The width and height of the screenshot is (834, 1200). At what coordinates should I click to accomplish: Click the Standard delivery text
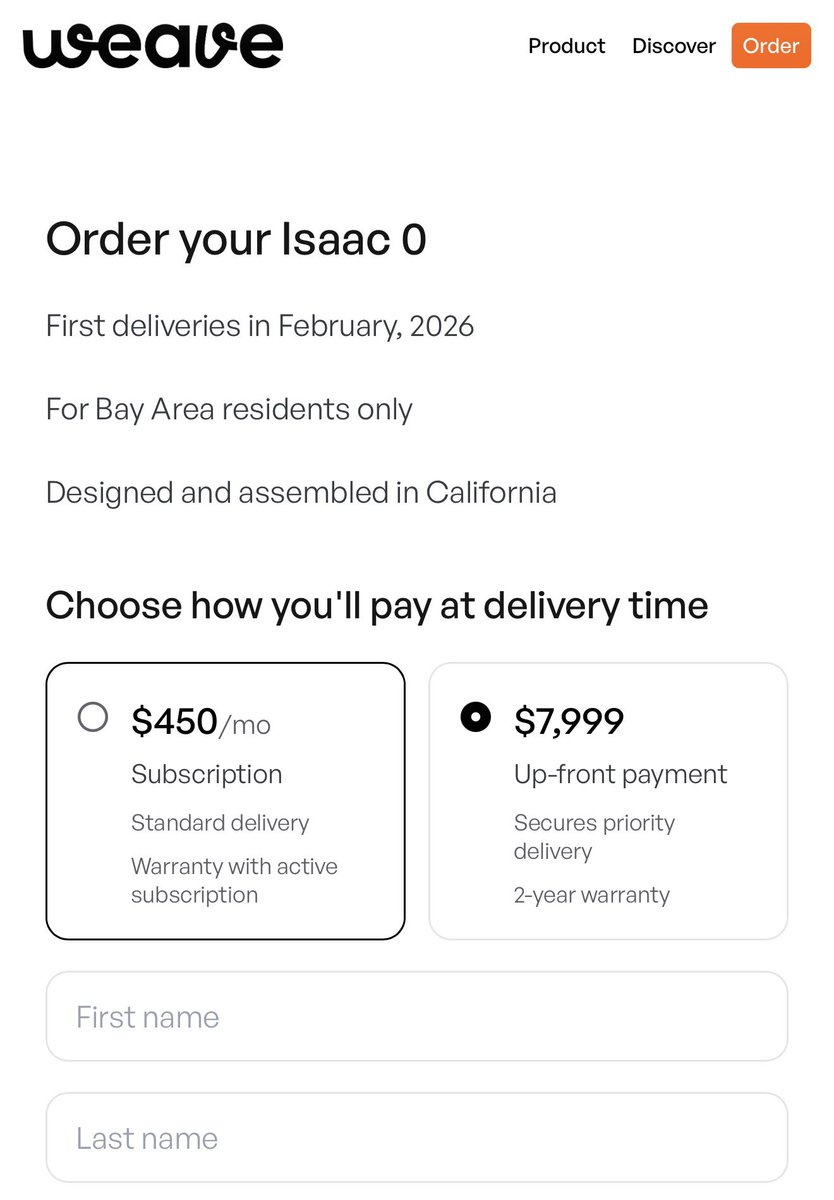(x=220, y=823)
